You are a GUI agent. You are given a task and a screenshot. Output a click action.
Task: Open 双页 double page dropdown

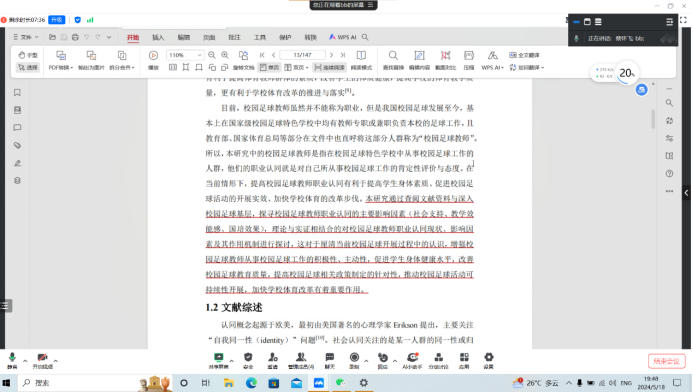[x=296, y=68]
